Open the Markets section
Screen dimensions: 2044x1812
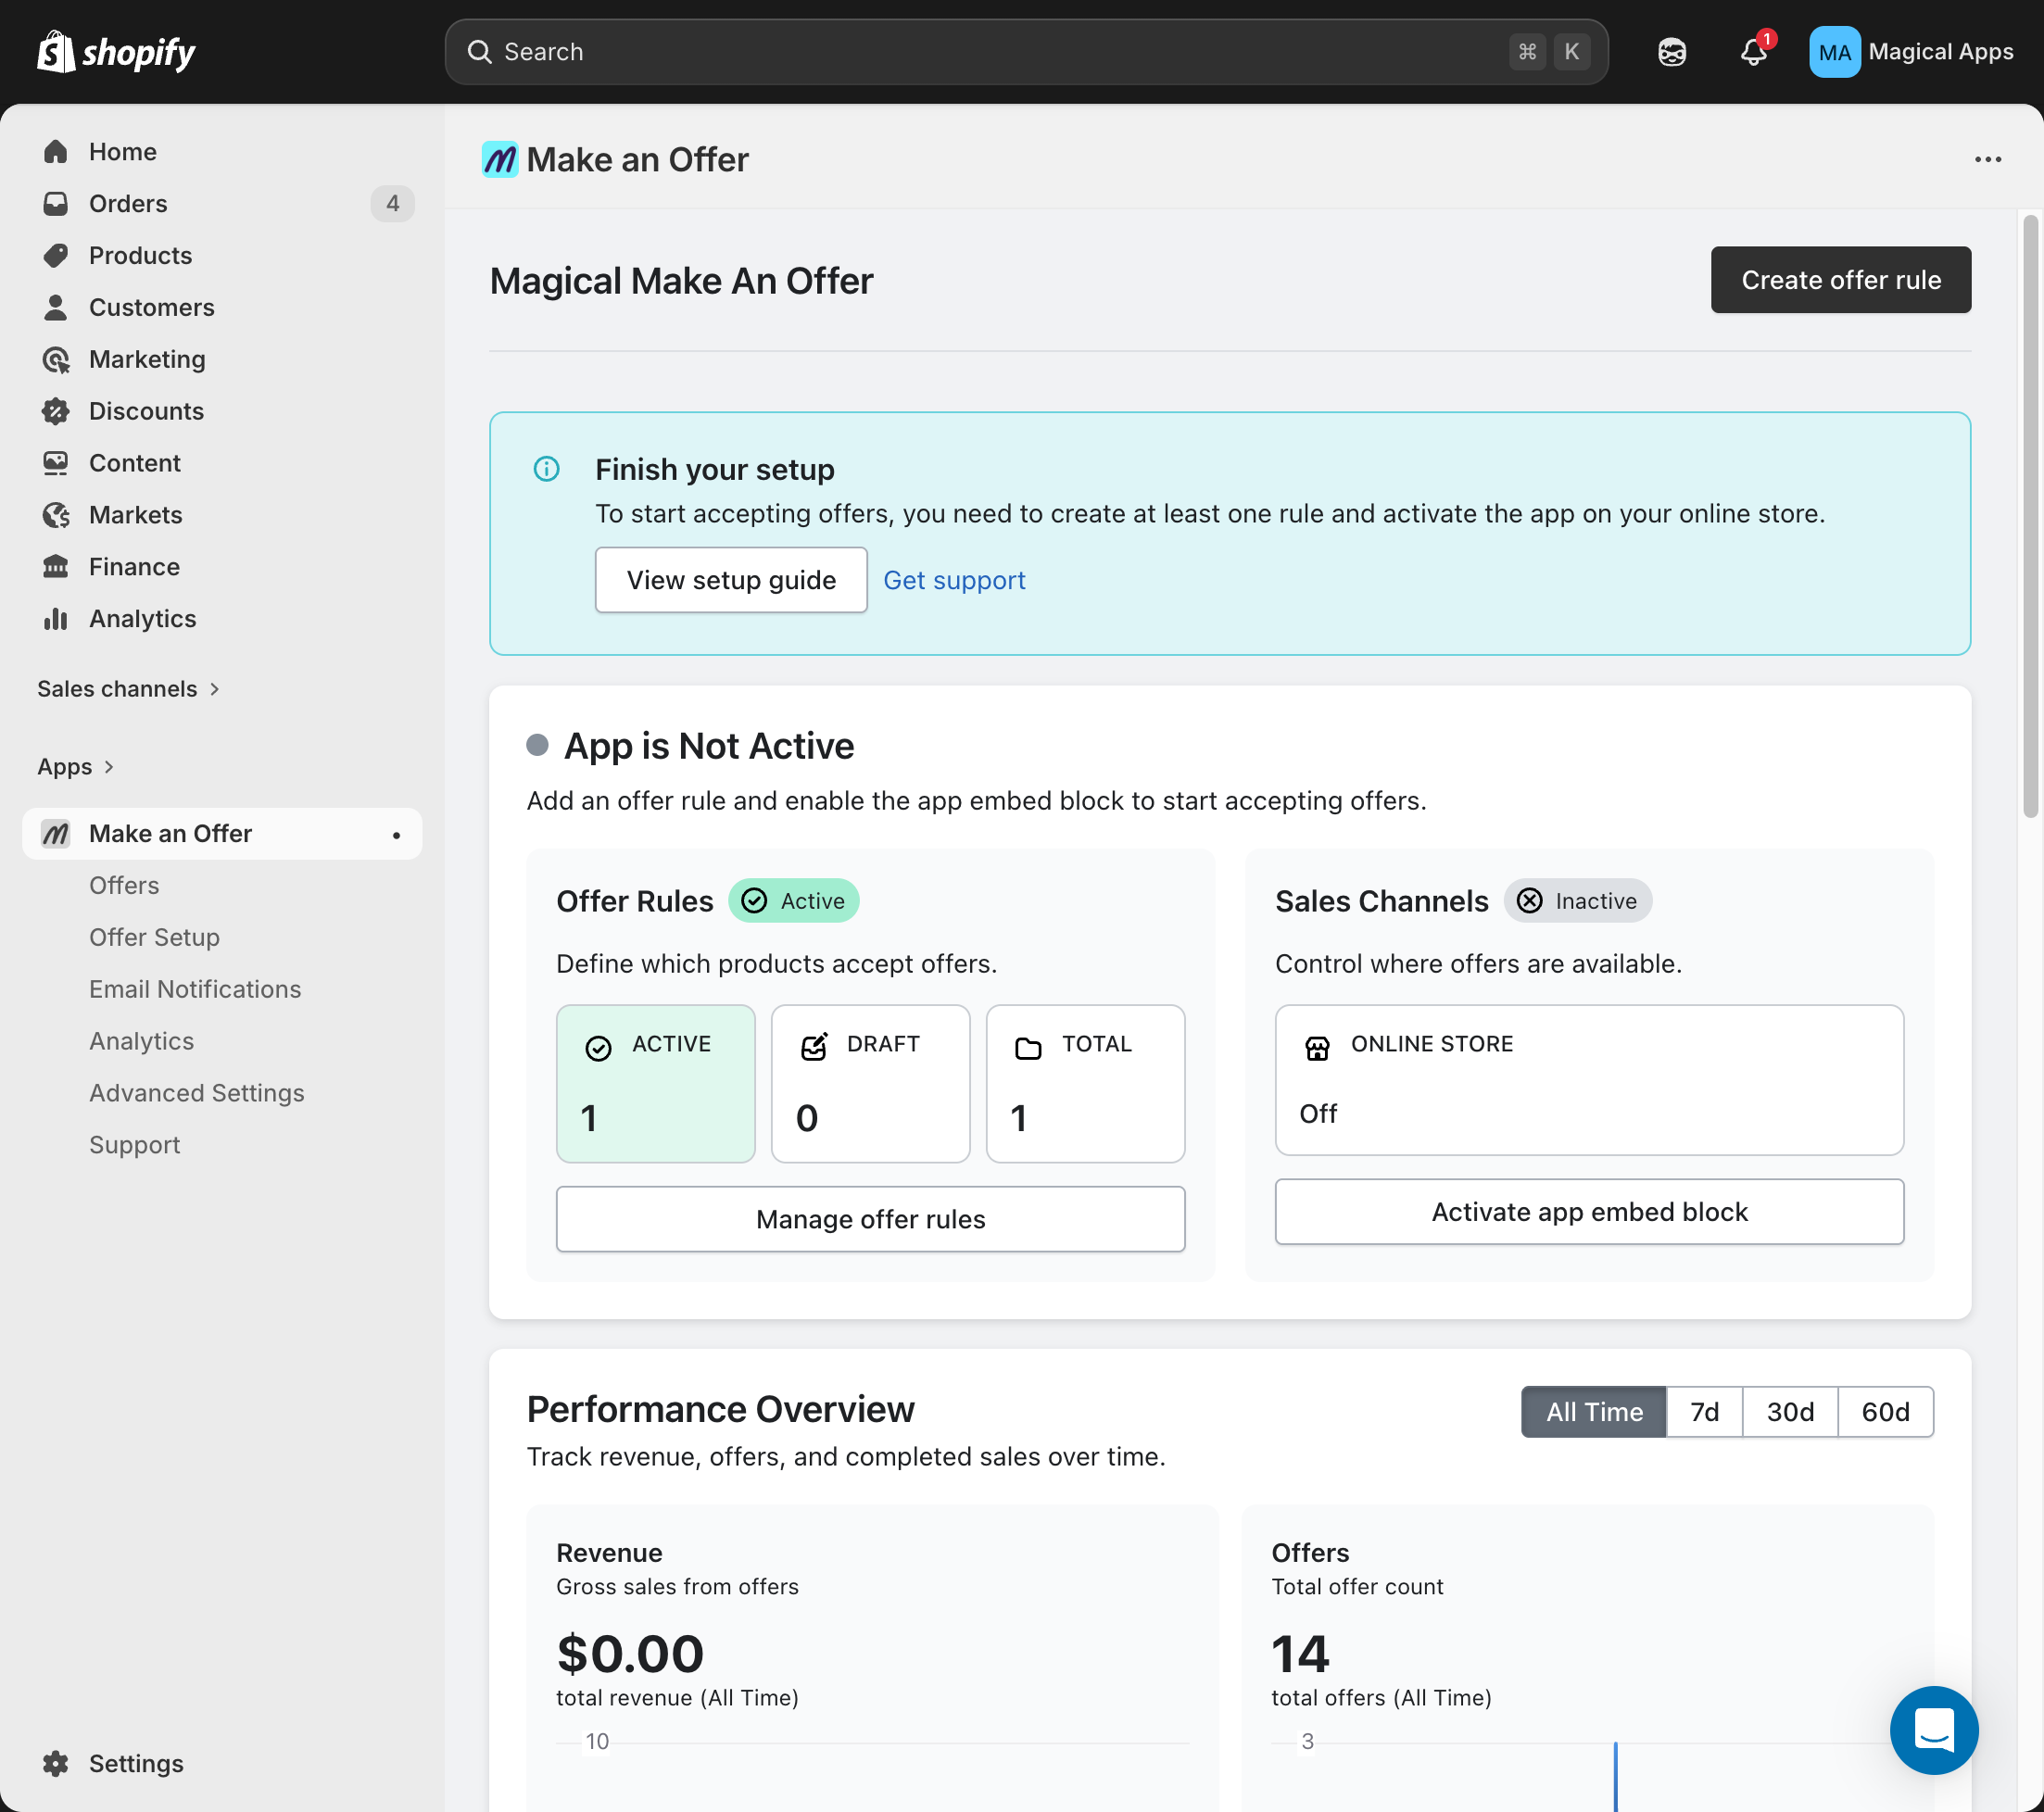point(136,515)
